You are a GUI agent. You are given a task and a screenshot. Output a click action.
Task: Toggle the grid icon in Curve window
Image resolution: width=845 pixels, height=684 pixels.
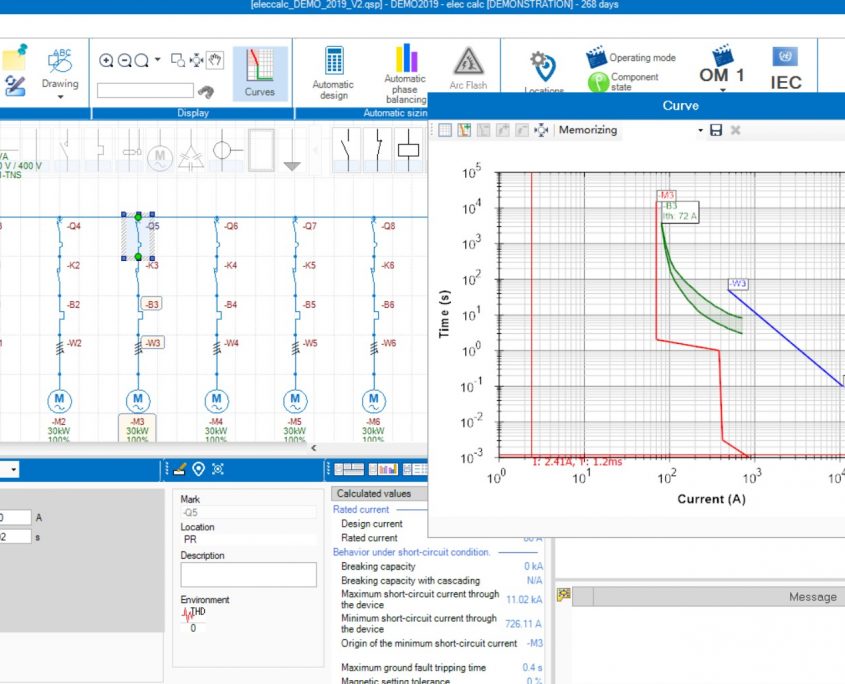(x=445, y=130)
